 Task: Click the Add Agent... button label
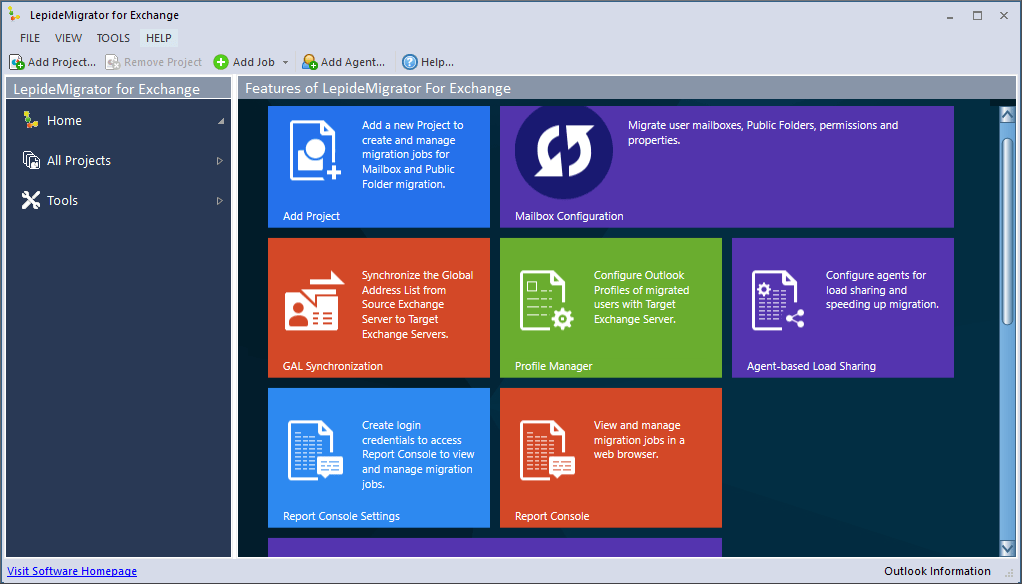(353, 62)
